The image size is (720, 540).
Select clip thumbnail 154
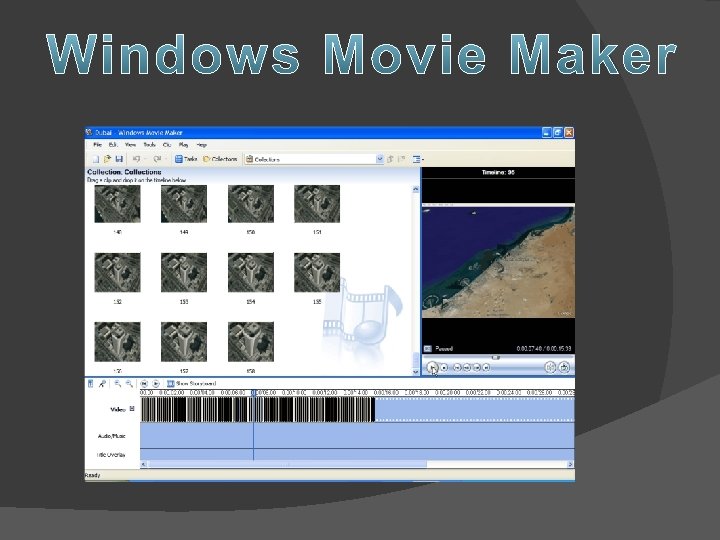click(x=251, y=272)
